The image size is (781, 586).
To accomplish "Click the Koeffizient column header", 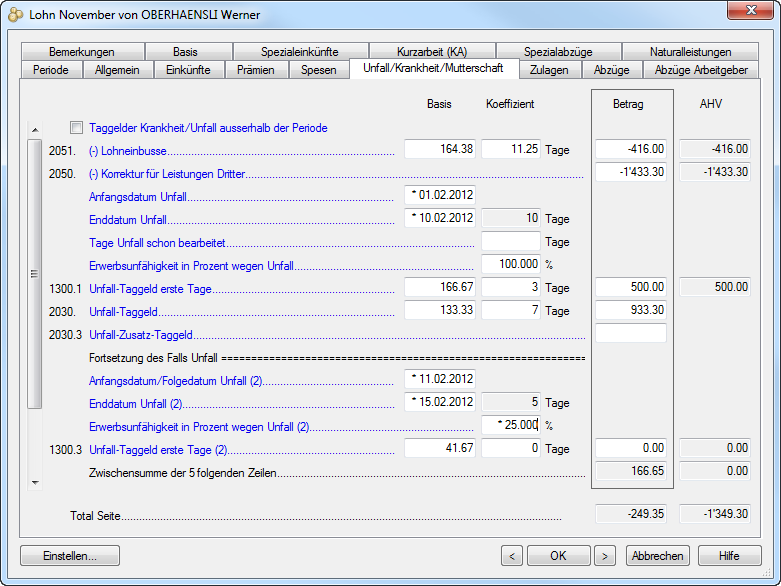I will coord(510,104).
